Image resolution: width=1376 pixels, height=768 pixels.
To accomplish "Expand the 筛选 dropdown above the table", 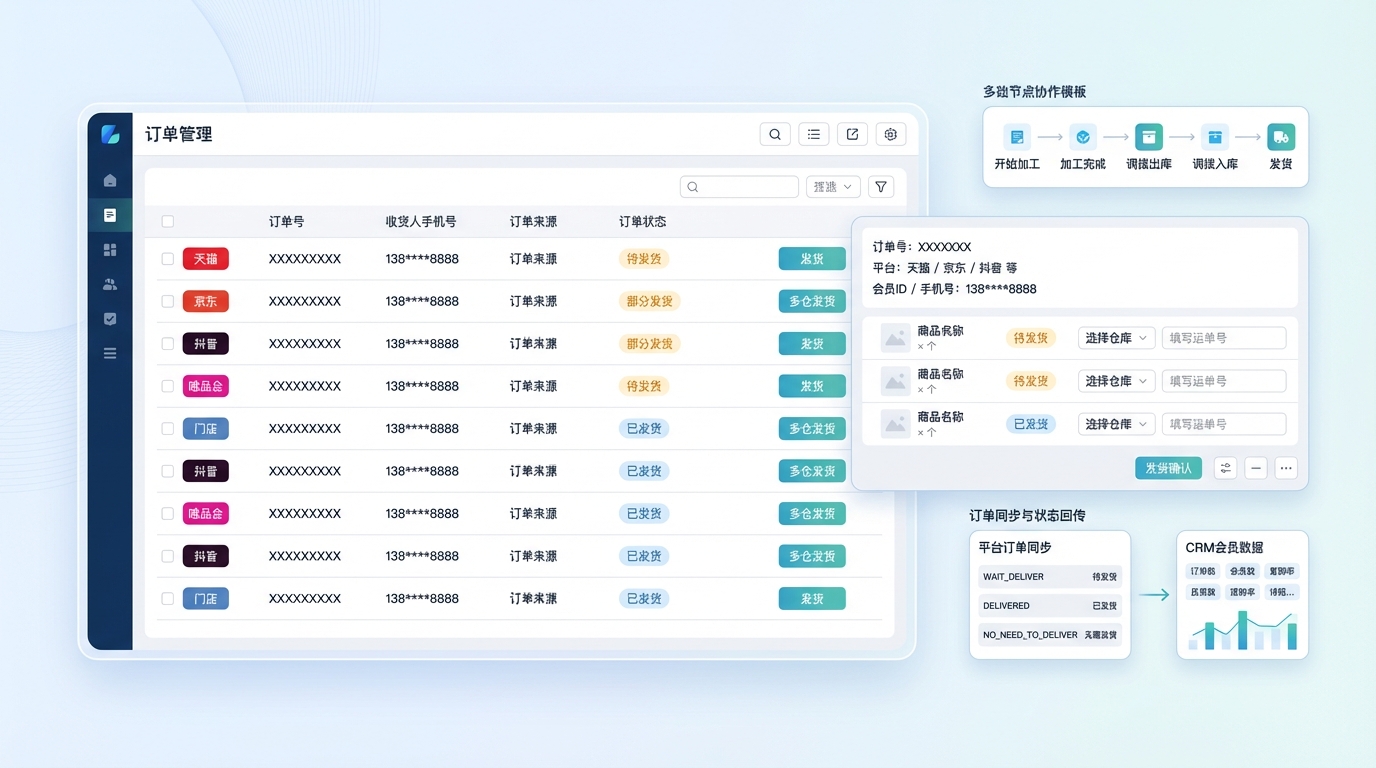I will pos(832,187).
